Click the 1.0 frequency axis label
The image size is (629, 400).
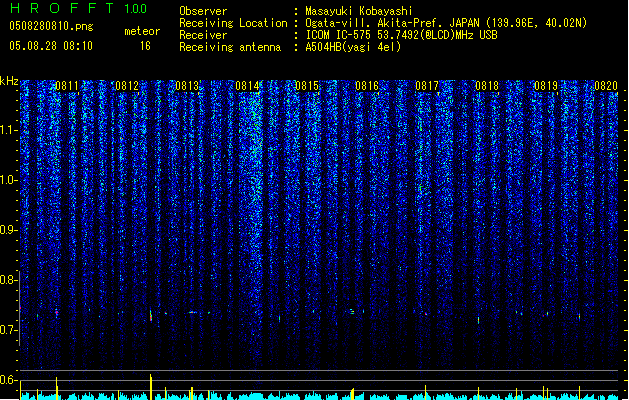[8, 180]
